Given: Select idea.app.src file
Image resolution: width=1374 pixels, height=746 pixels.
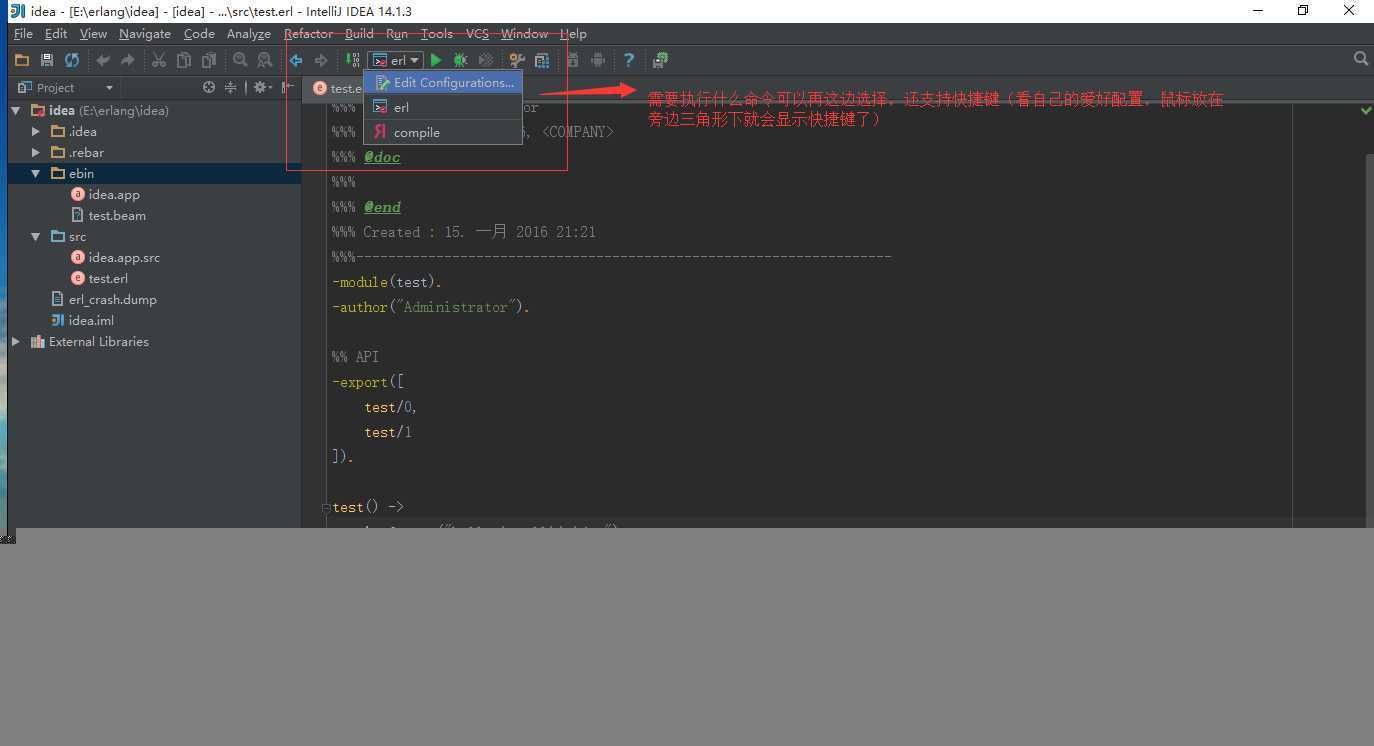Looking at the screenshot, I should click(x=115, y=257).
